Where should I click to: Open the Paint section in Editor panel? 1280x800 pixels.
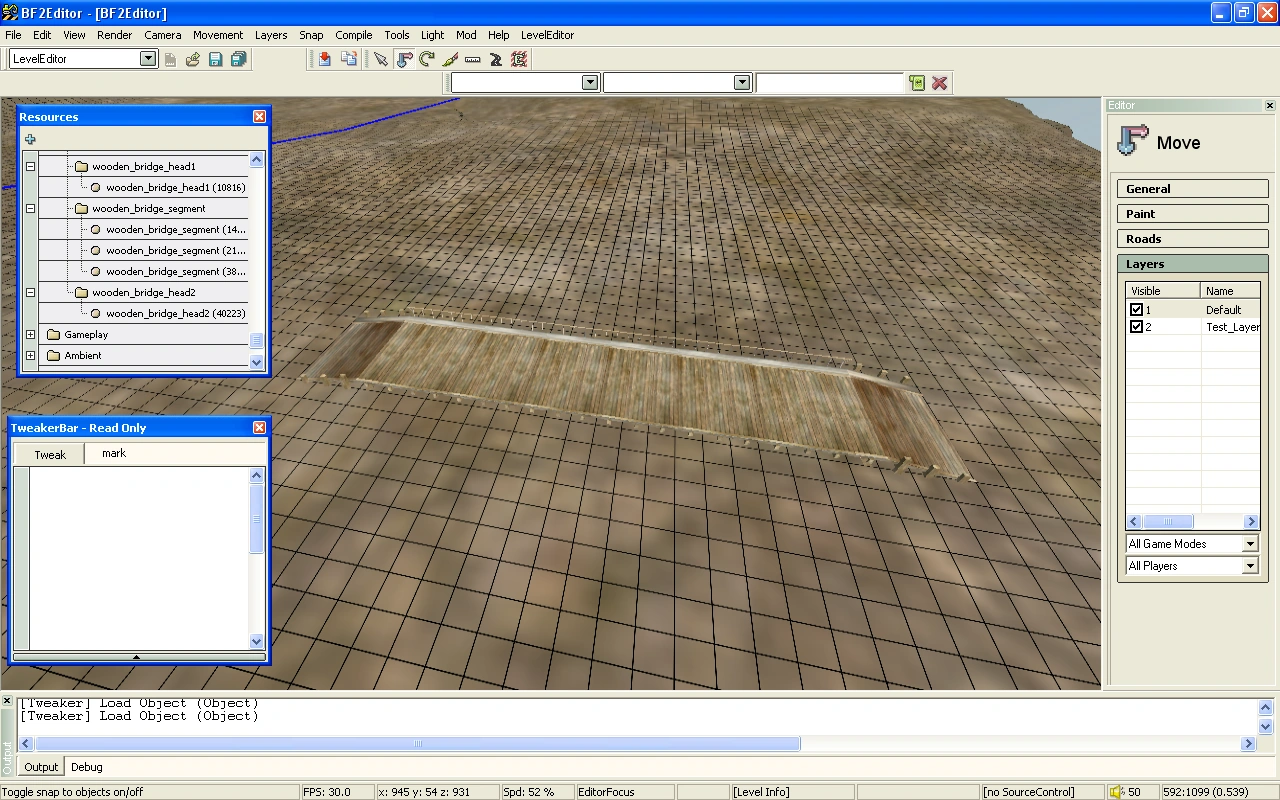(x=1192, y=214)
